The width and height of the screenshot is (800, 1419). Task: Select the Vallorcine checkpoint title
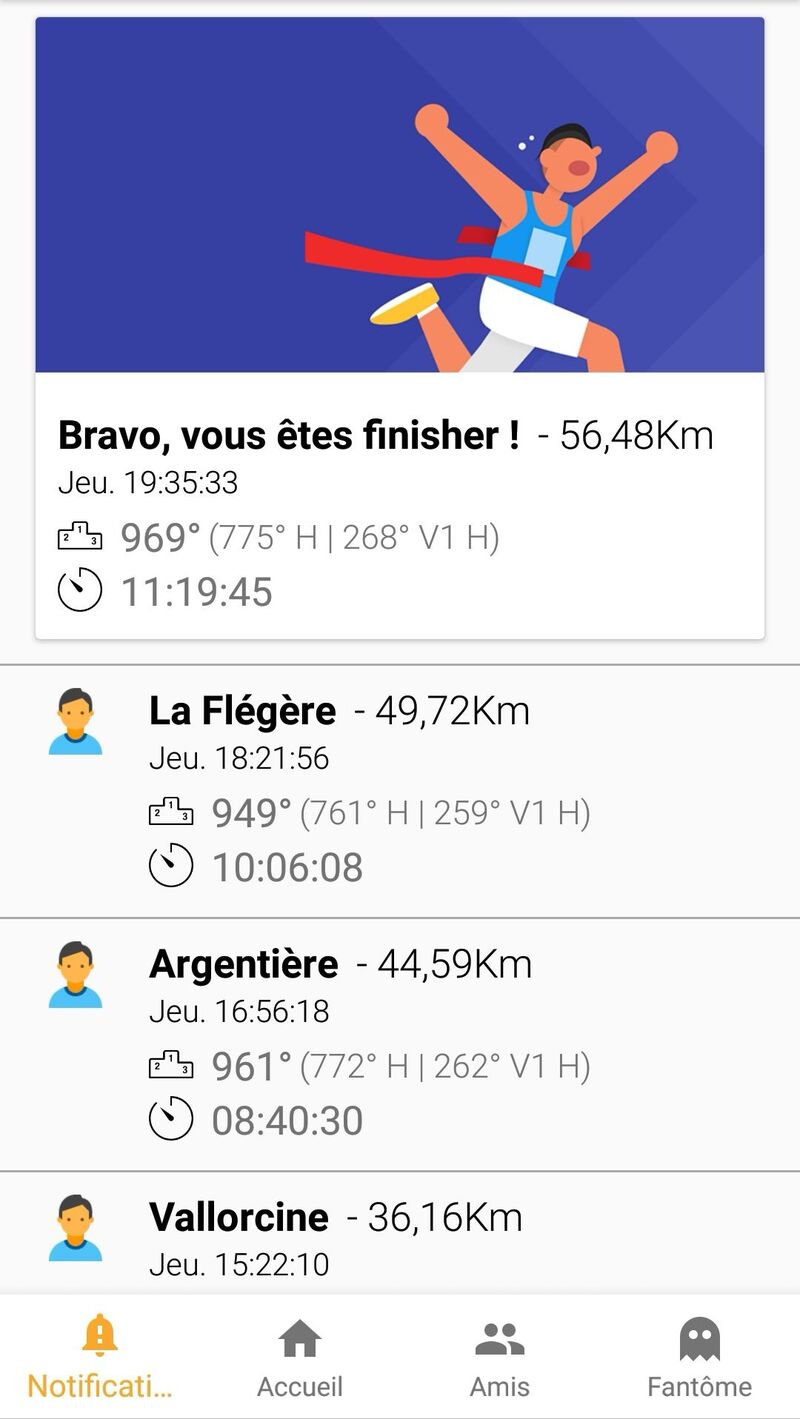coord(238,1217)
